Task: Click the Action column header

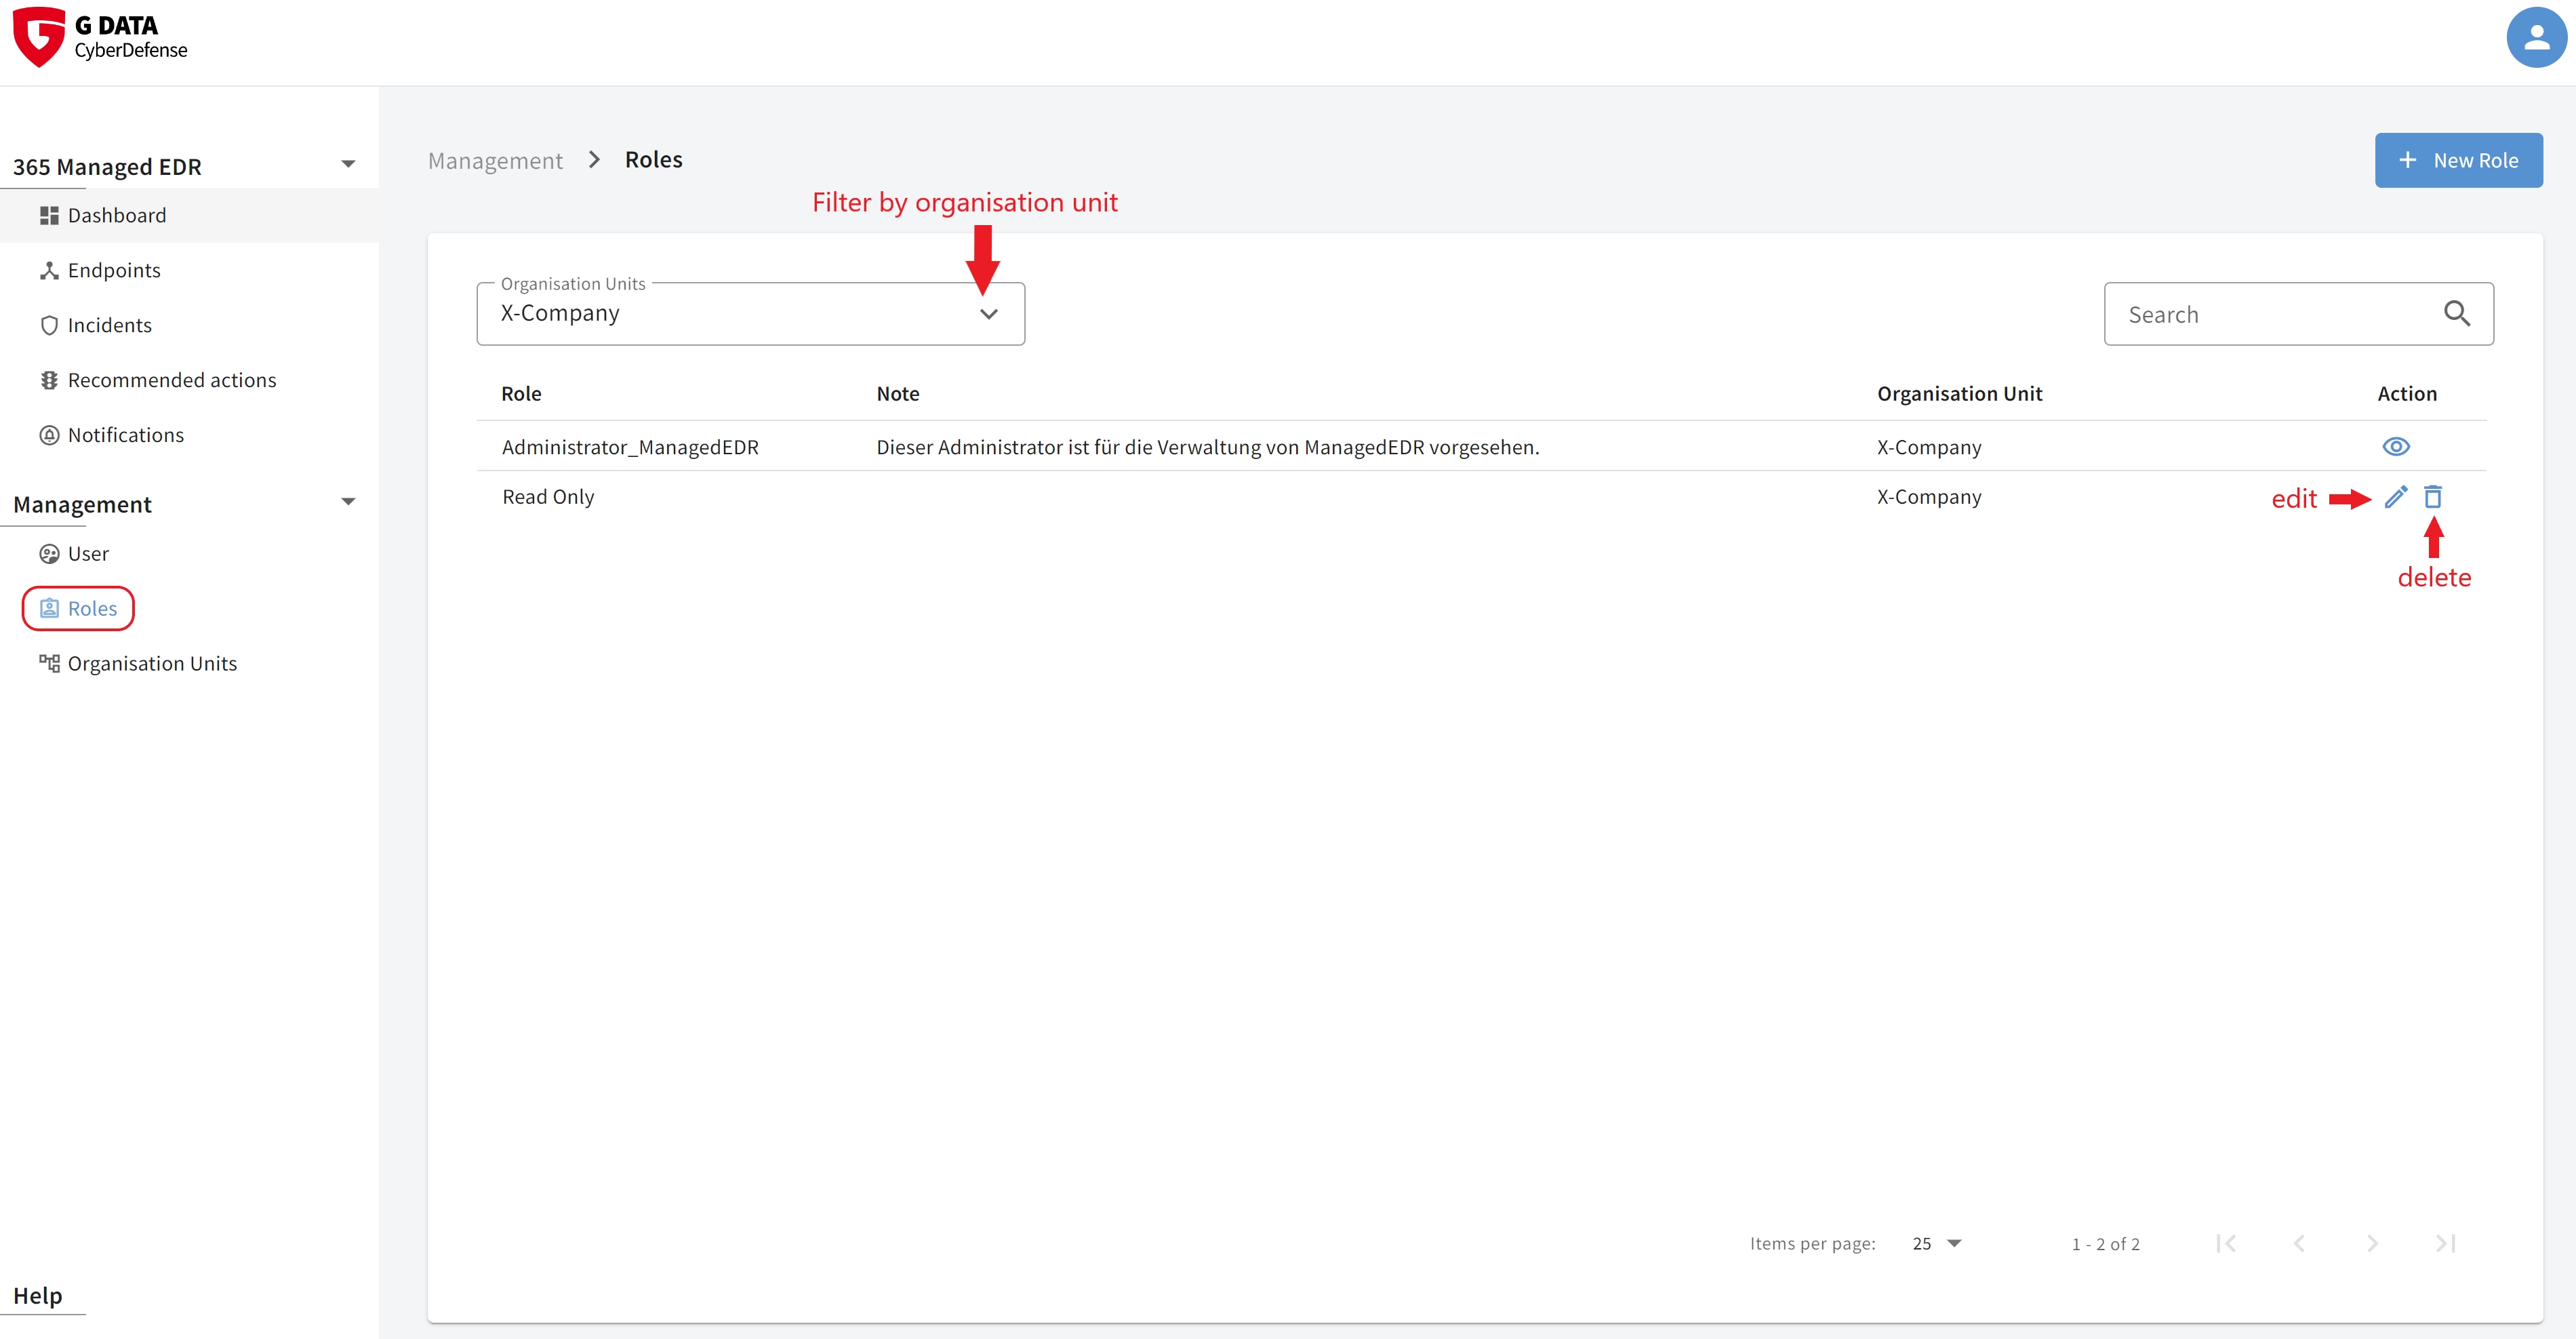Action: (2406, 393)
